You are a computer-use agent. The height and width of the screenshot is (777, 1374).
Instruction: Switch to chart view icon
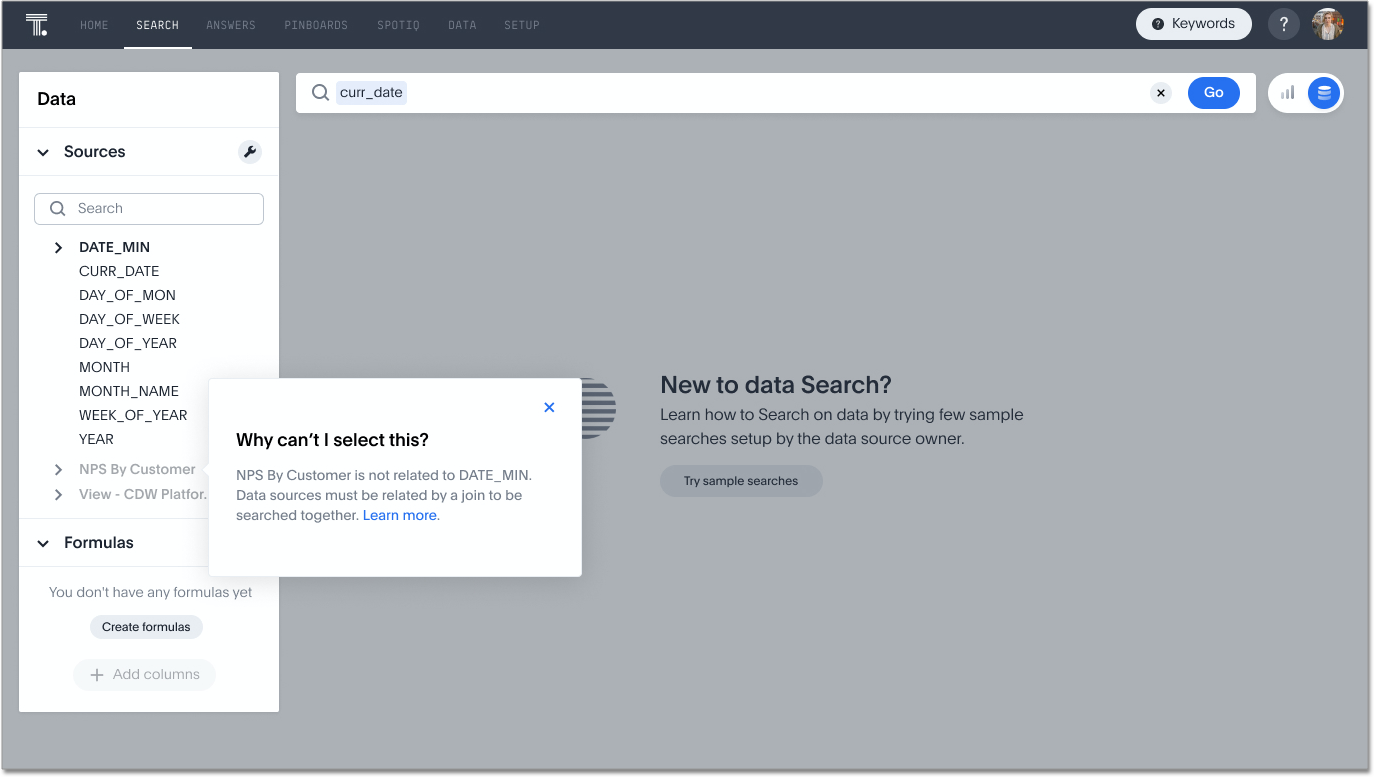tap(1287, 92)
